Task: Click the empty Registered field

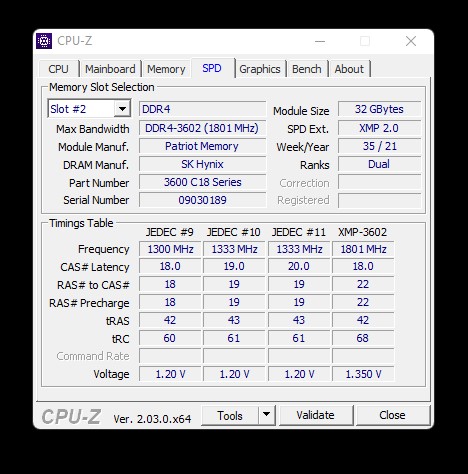Action: pos(379,200)
